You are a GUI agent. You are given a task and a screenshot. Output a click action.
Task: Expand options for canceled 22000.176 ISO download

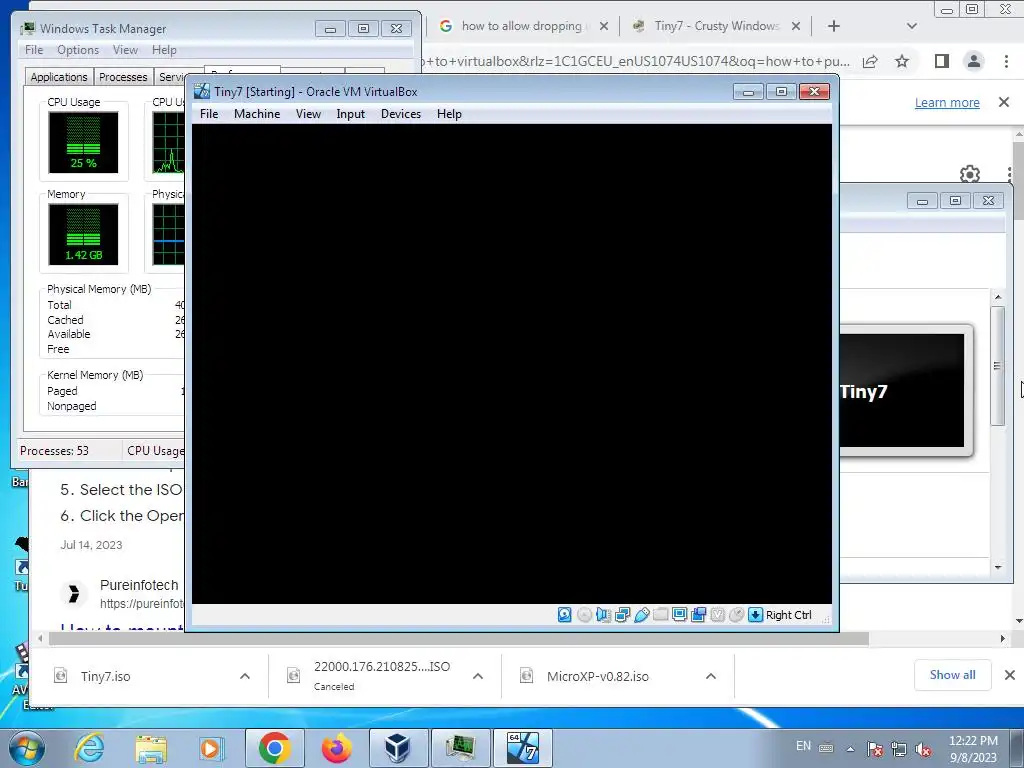pos(478,676)
